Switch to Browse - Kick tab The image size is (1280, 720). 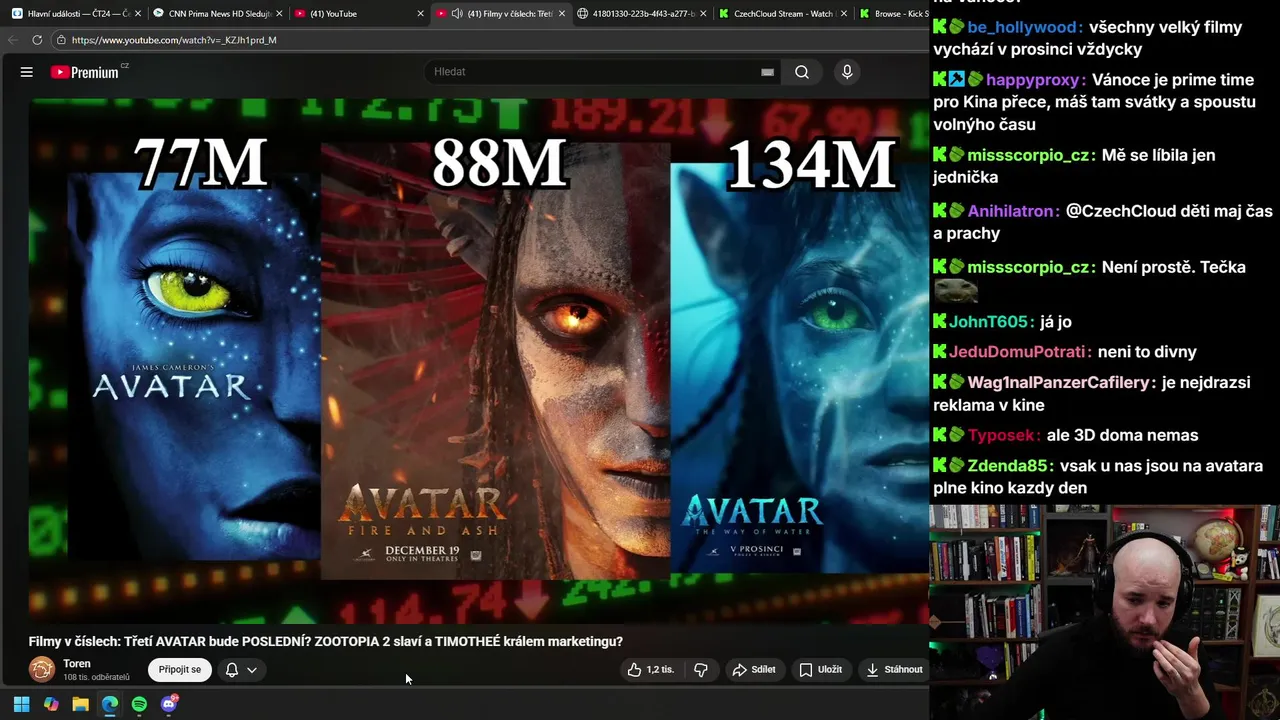[x=895, y=14]
